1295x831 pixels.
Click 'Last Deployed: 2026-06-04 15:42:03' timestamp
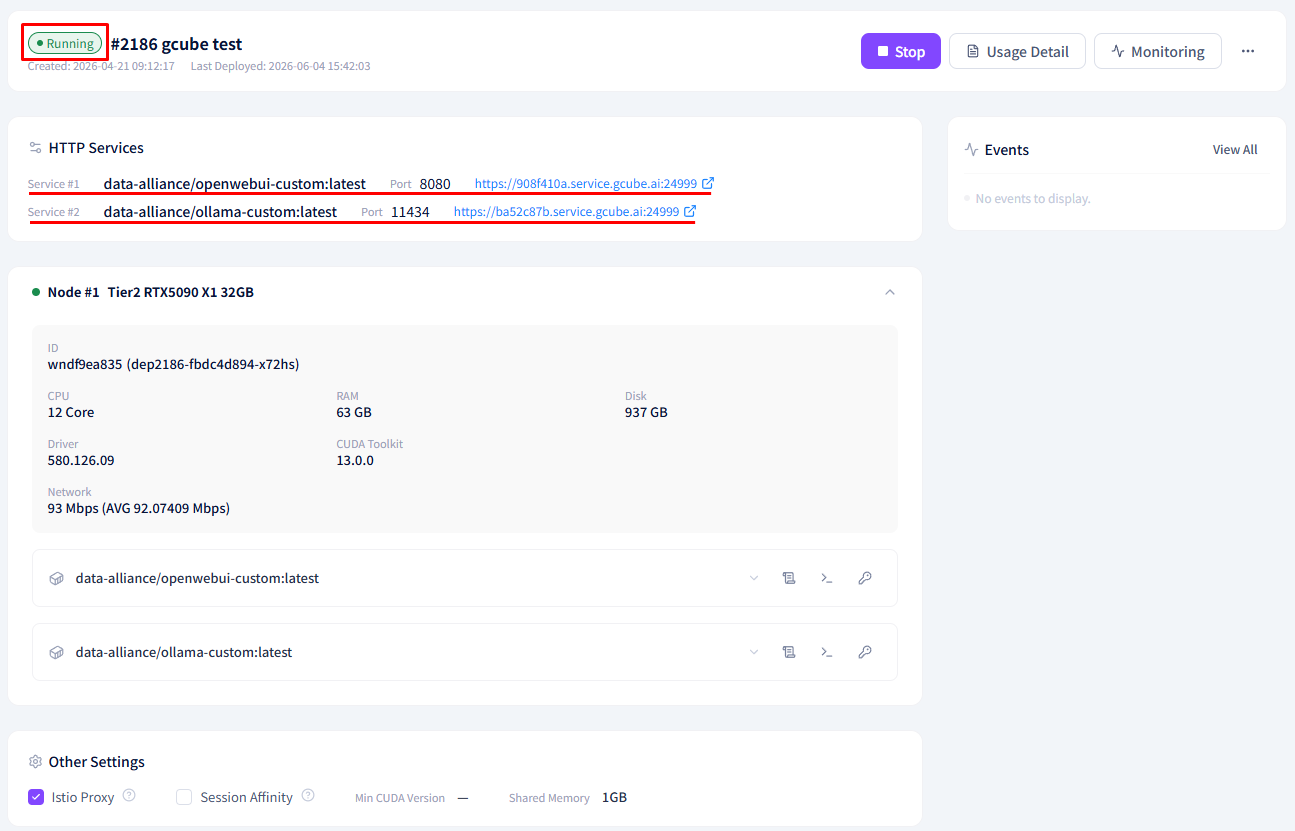pos(281,66)
